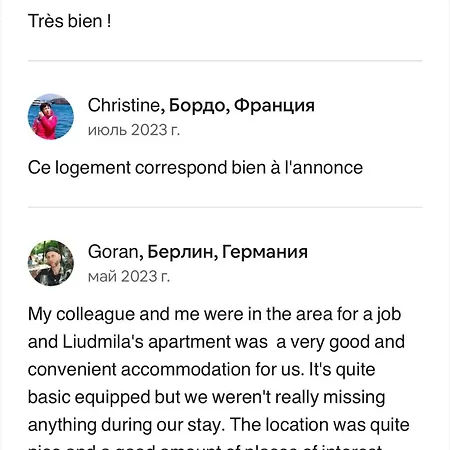The height and width of the screenshot is (450, 450).
Task: Select the location text Берлин, Германия
Action: [x=227, y=252]
